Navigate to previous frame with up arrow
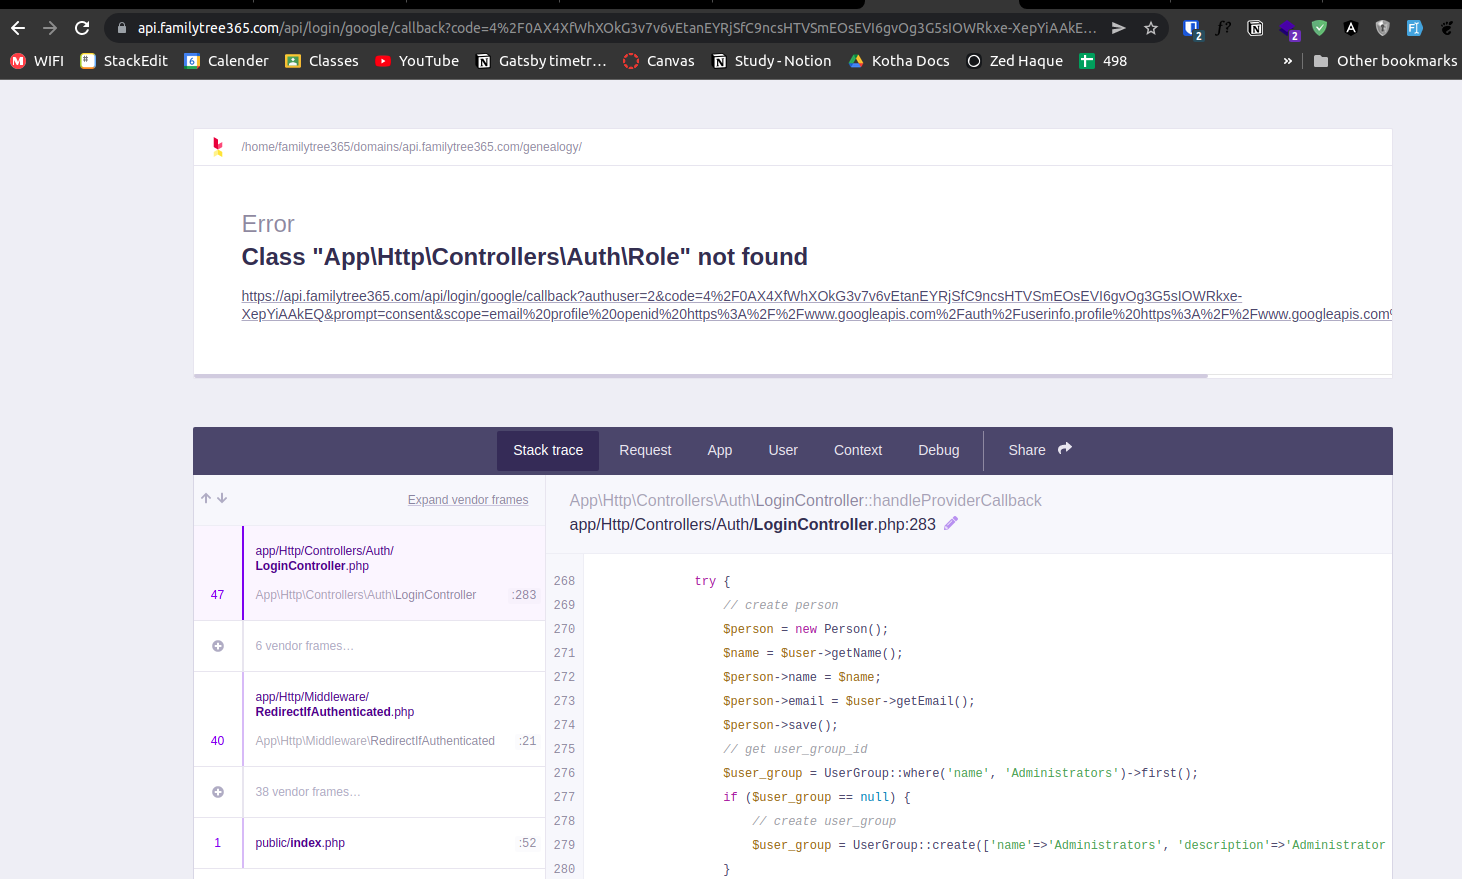Image resolution: width=1462 pixels, height=879 pixels. point(205,497)
